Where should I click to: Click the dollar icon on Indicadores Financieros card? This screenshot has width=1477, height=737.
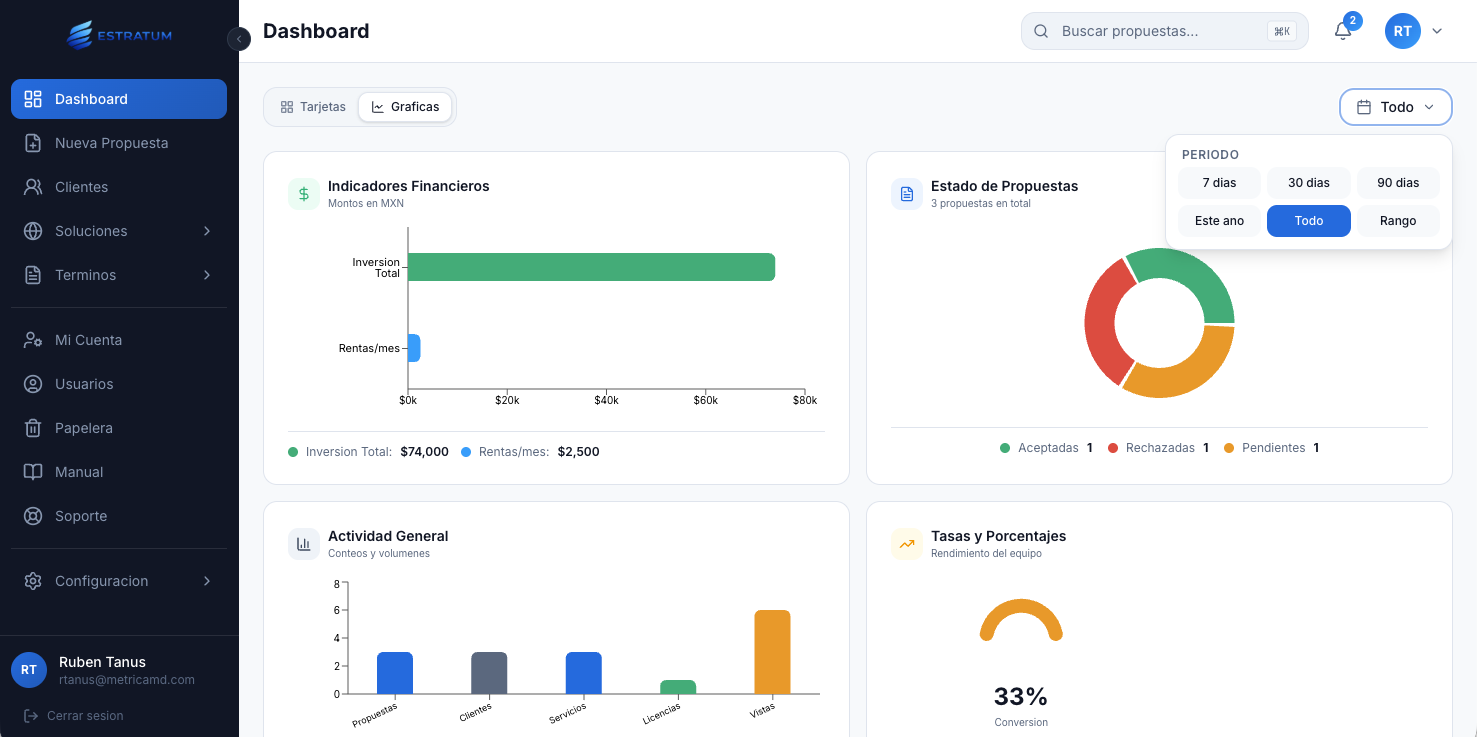click(x=304, y=193)
